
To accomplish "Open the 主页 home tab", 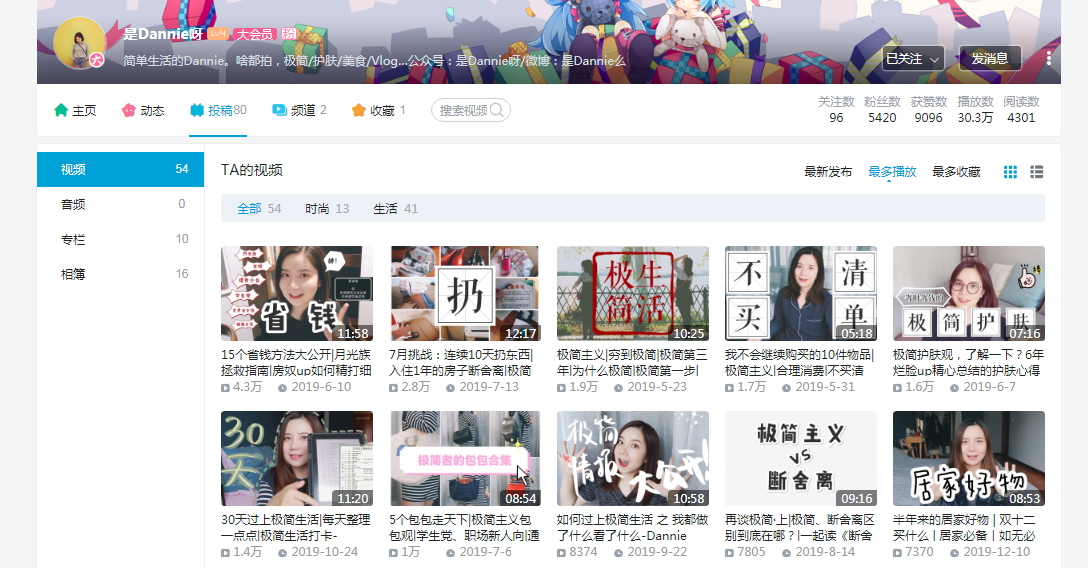I will [x=75, y=110].
